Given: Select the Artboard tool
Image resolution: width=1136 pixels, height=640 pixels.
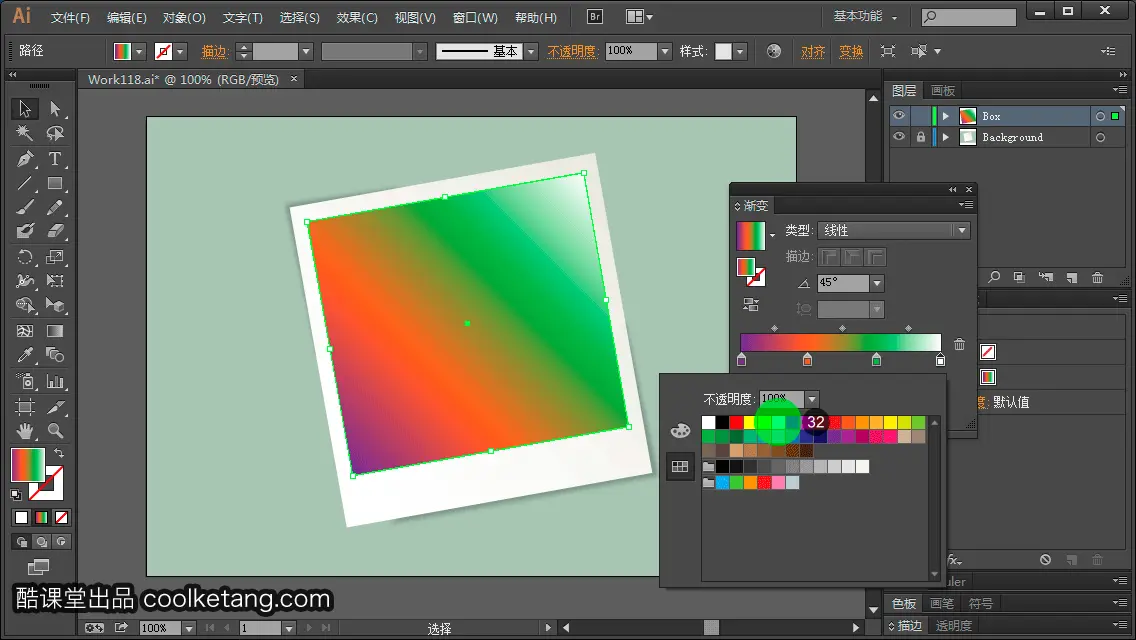Looking at the screenshot, I should pos(25,407).
